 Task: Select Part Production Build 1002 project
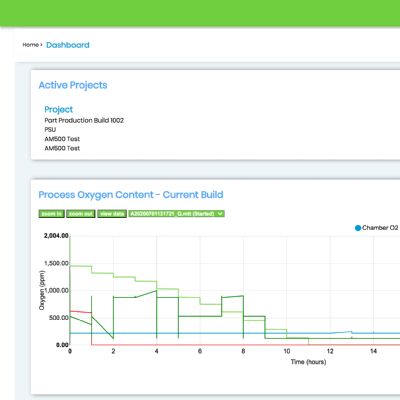point(84,120)
